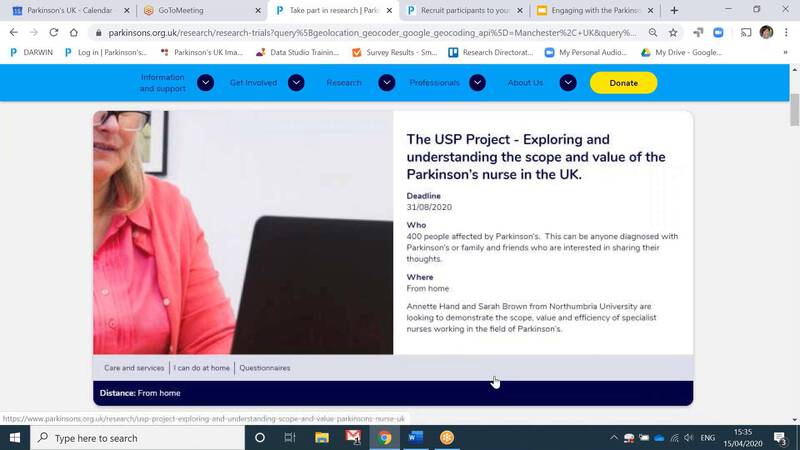Switch to Chrome on the taskbar

click(x=385, y=438)
